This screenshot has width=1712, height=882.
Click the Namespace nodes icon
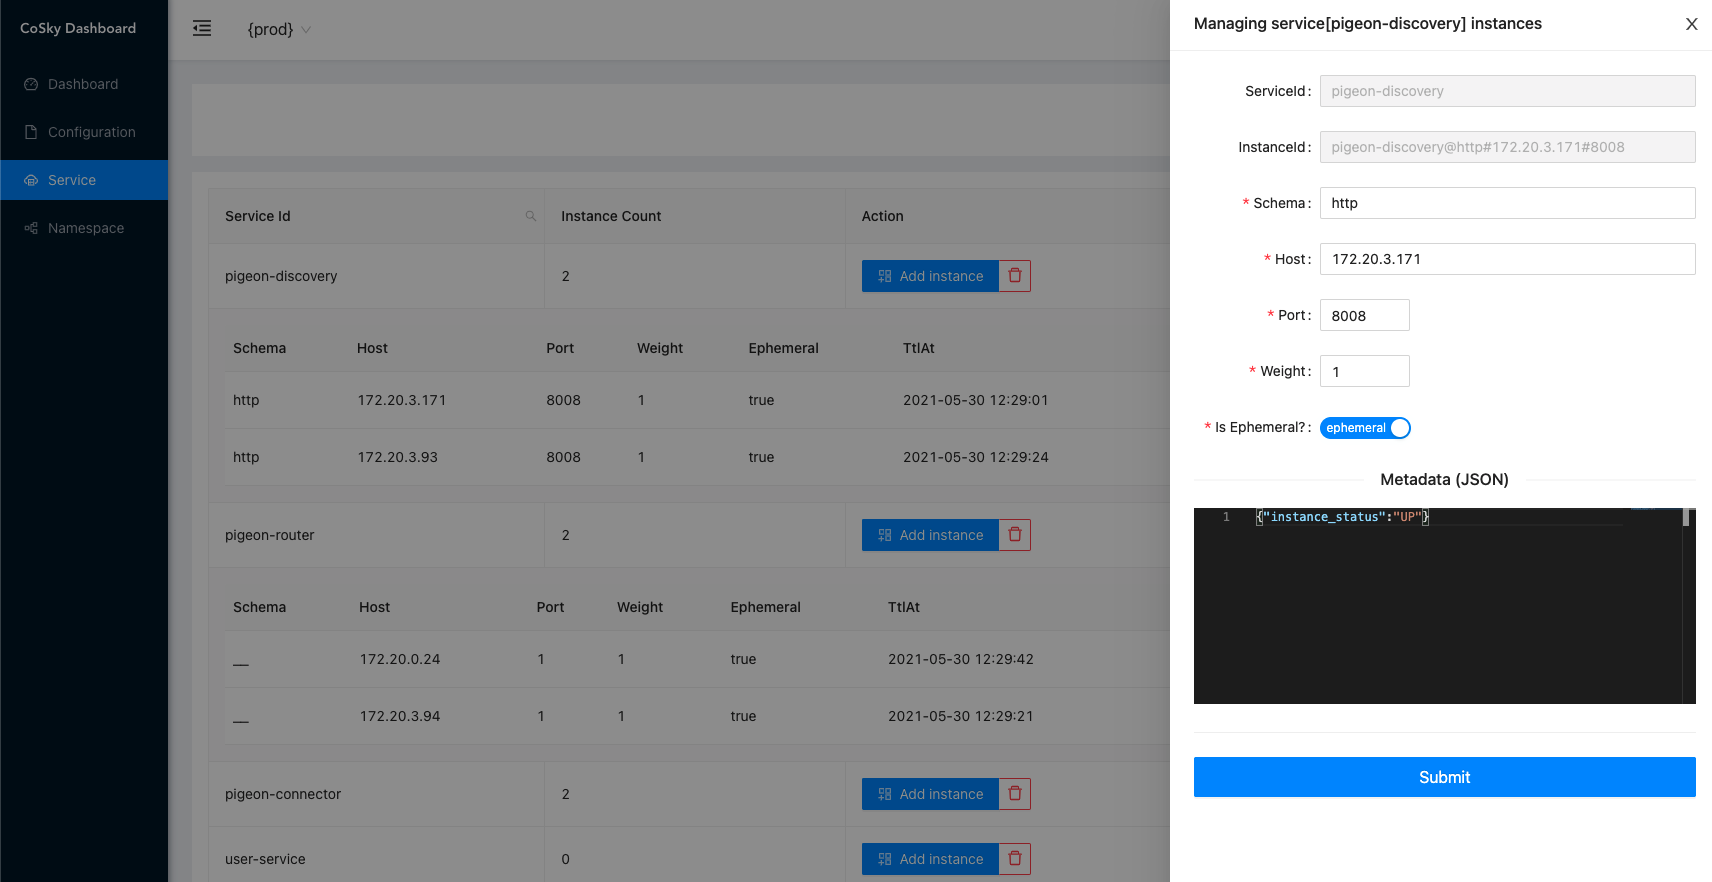(31, 228)
